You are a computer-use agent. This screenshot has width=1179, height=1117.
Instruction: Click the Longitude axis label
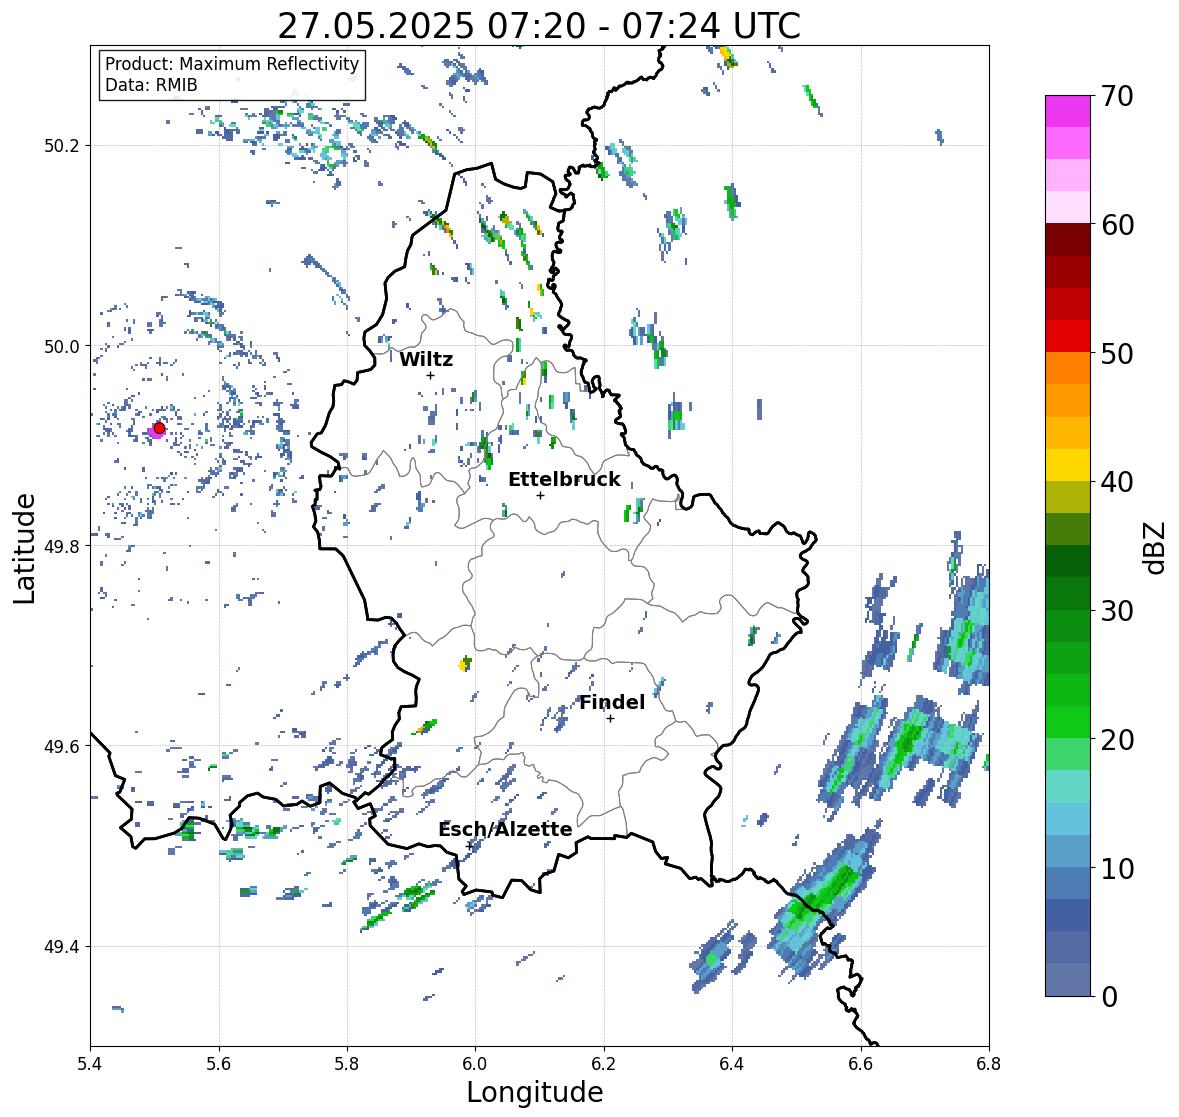[x=535, y=1092]
